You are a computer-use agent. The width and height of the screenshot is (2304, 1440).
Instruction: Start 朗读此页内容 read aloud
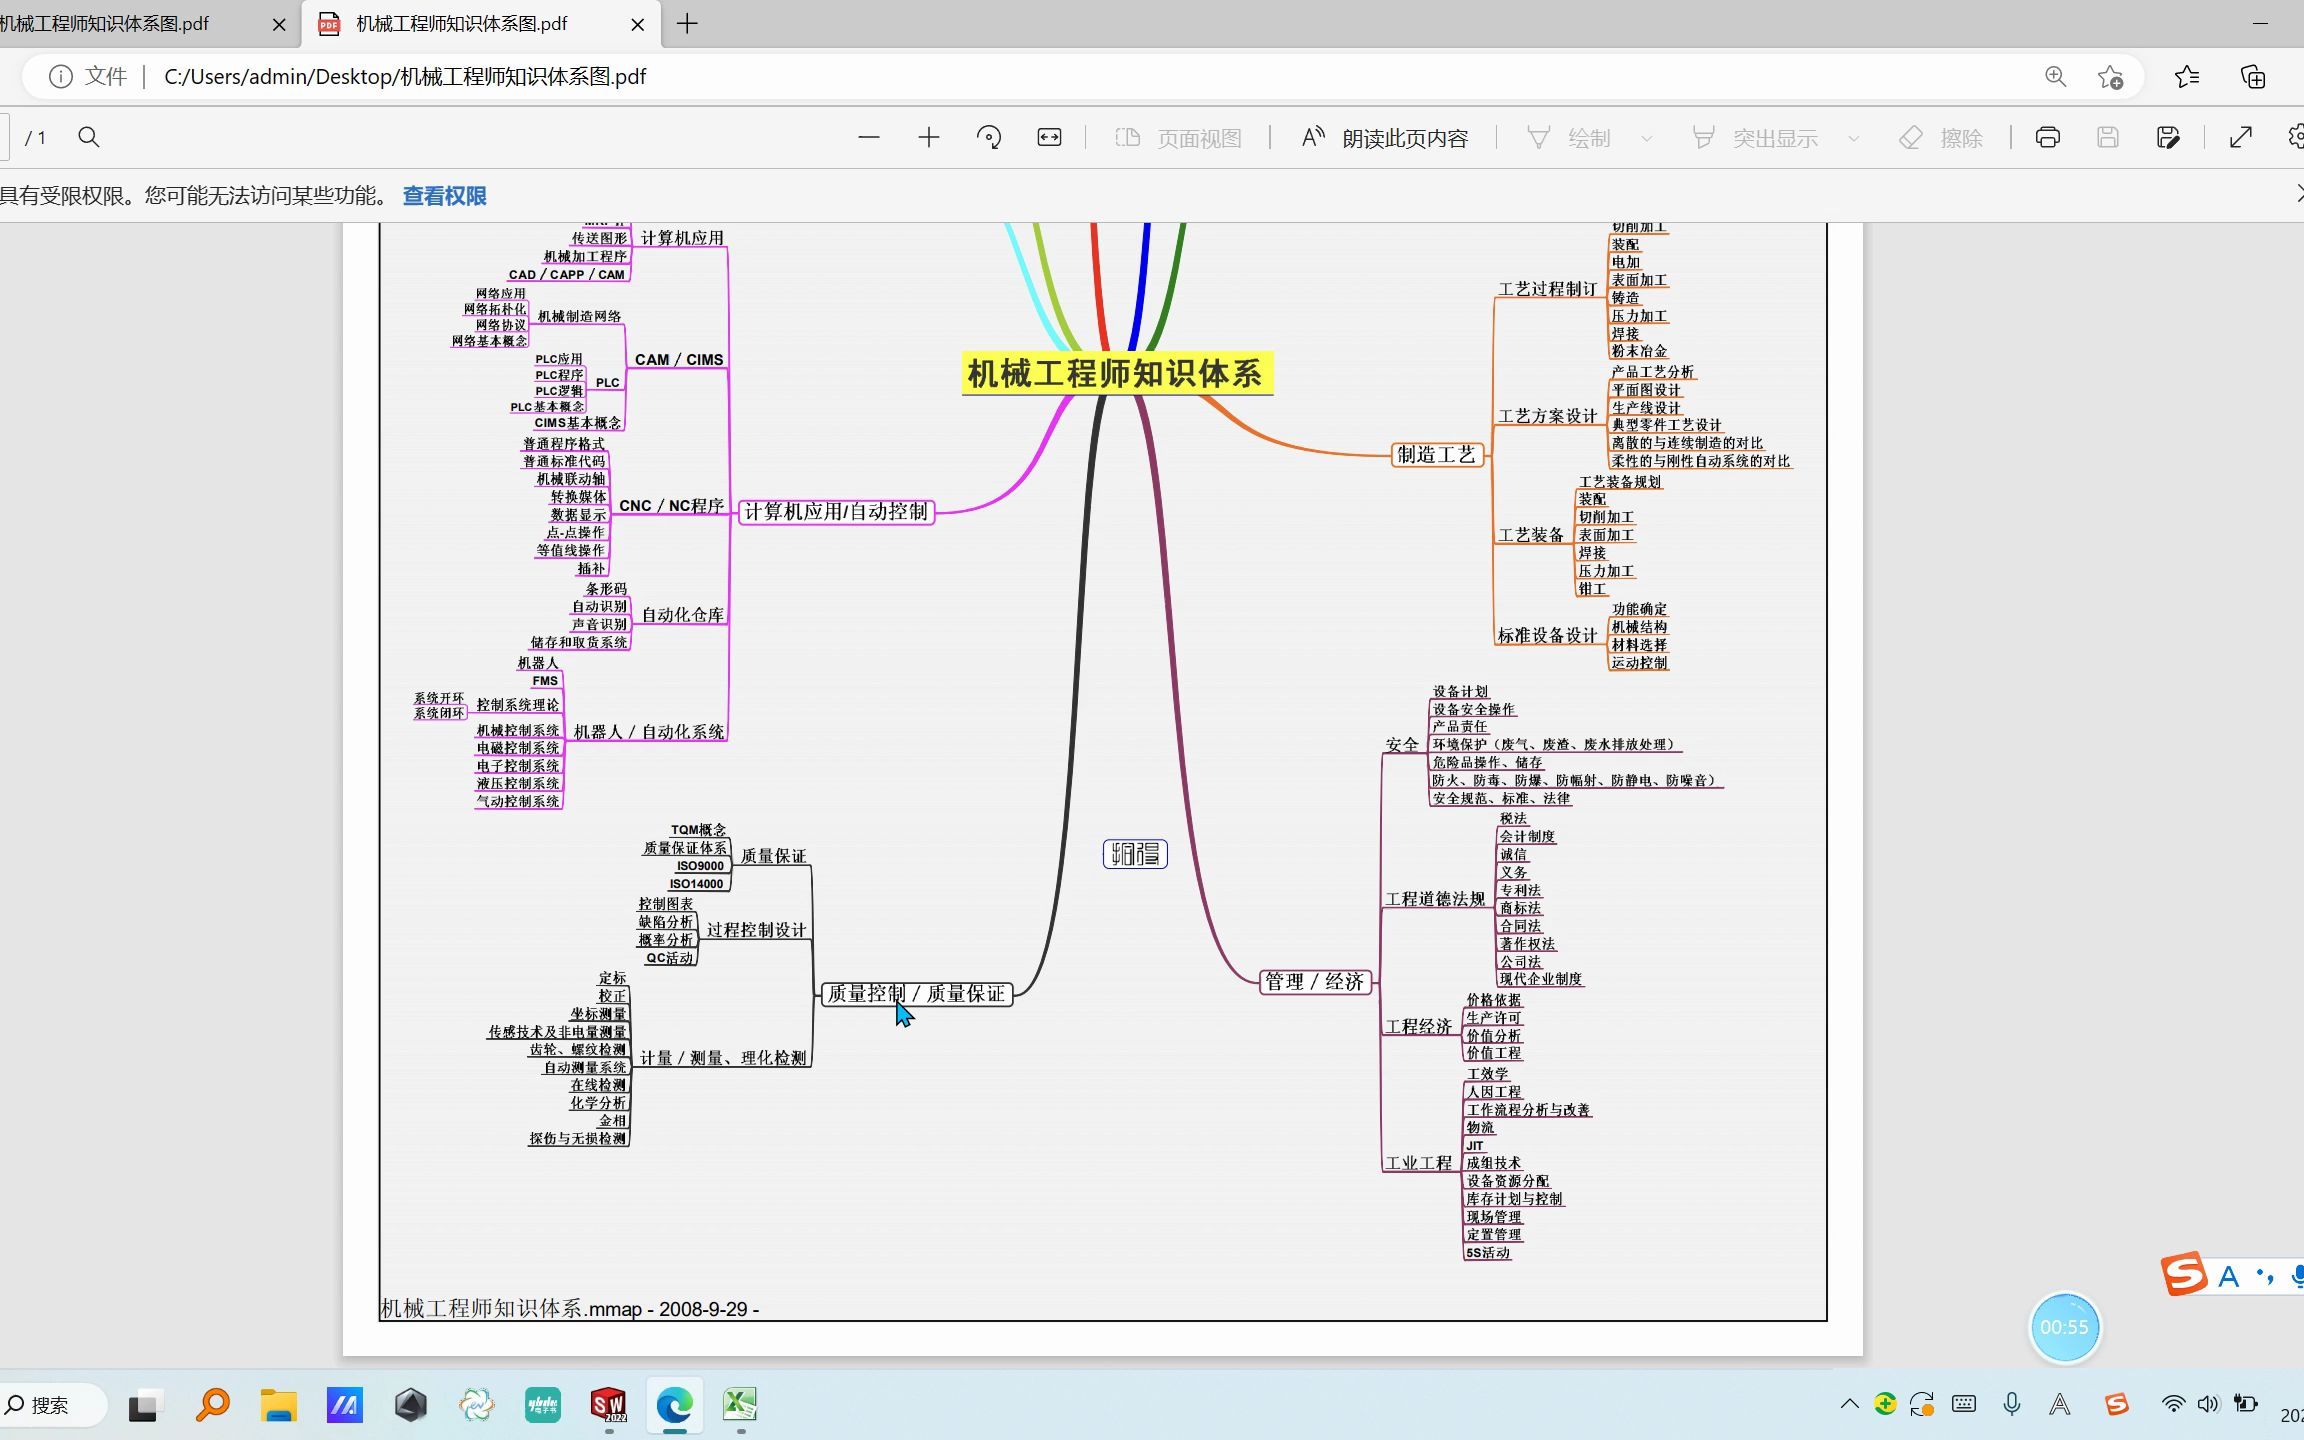(x=1384, y=138)
